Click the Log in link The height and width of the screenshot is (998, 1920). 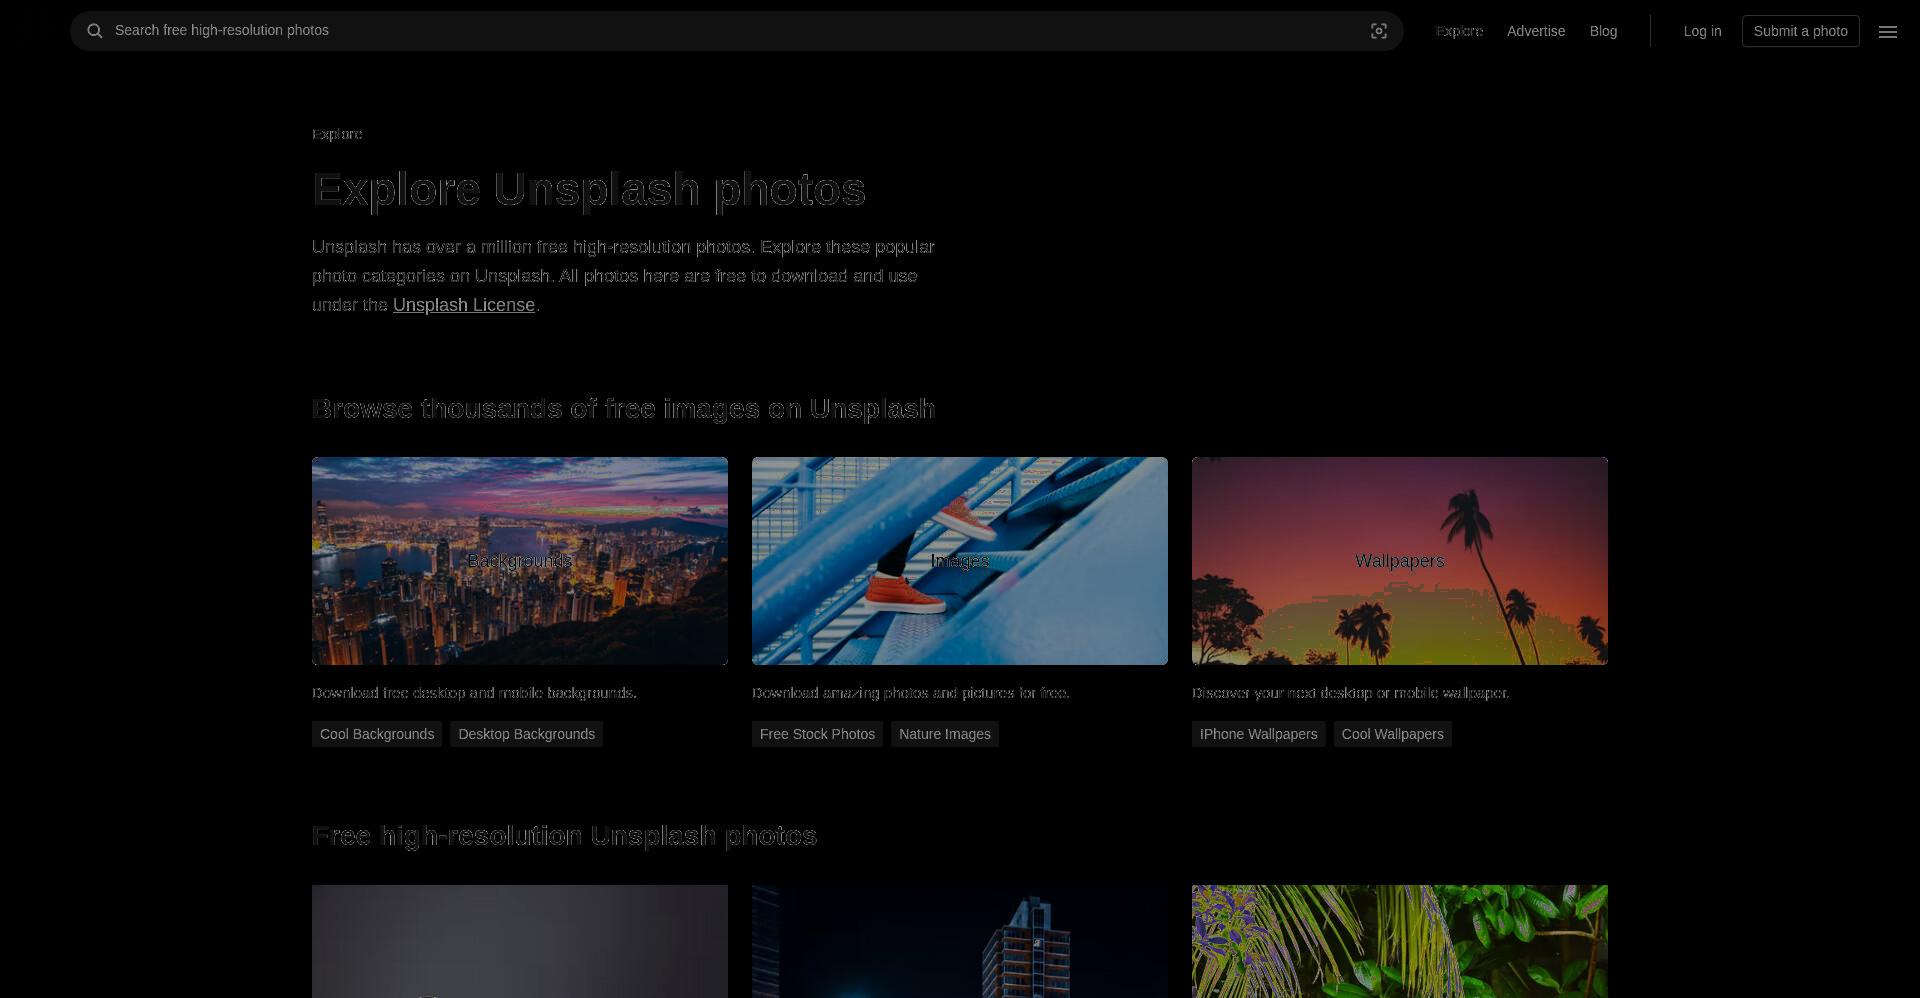pos(1702,31)
